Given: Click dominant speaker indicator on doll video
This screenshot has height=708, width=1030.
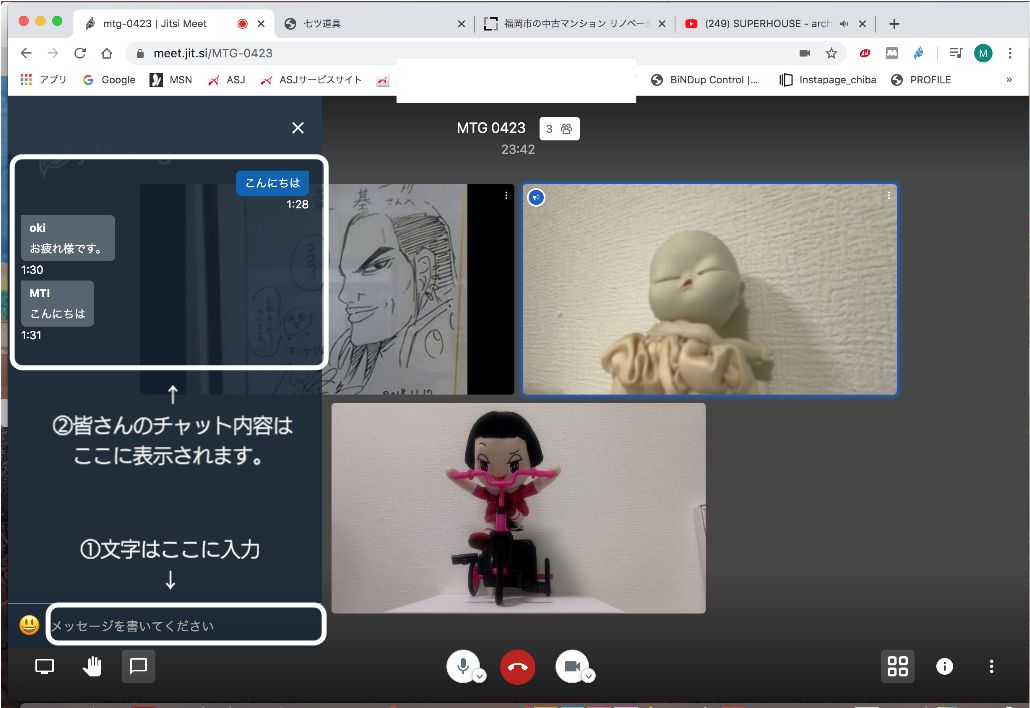Looking at the screenshot, I should pos(537,197).
